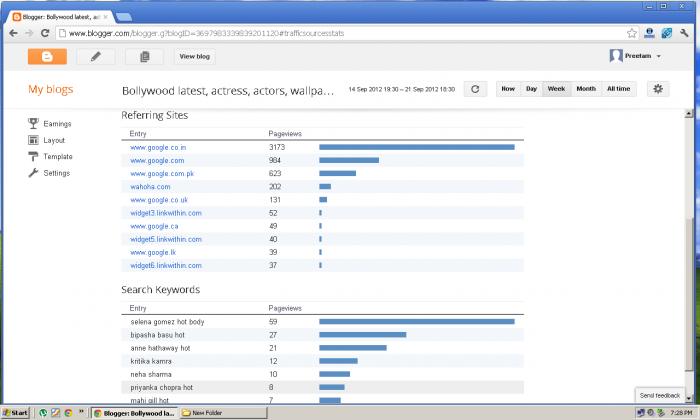Click the system tray clock
This screenshot has height=420, width=700.
point(681,413)
